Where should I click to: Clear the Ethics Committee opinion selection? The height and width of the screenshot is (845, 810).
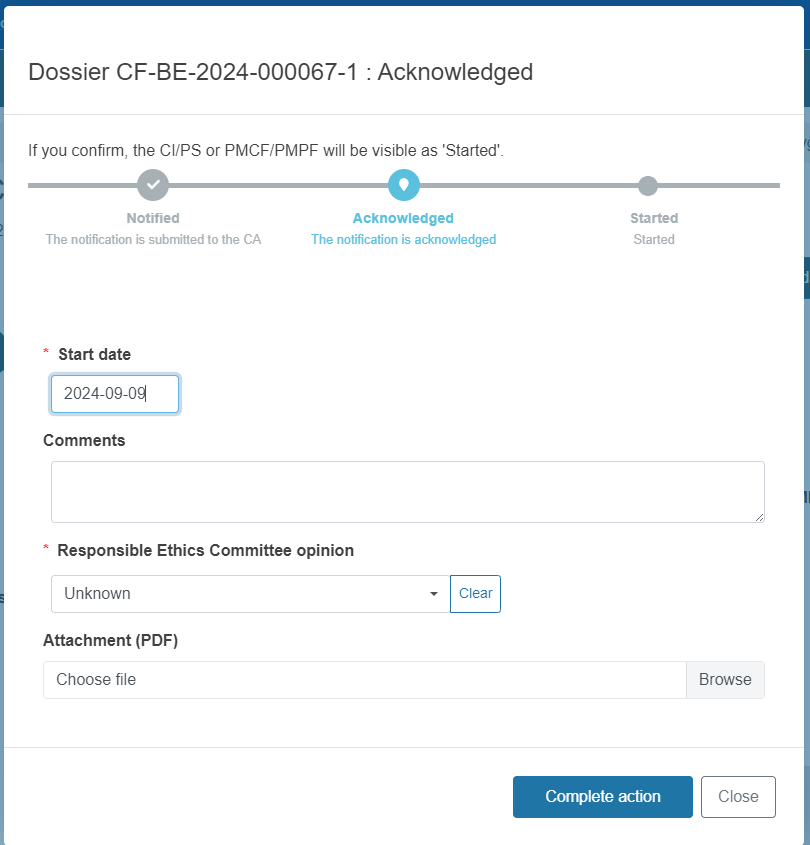pyautogui.click(x=475, y=594)
